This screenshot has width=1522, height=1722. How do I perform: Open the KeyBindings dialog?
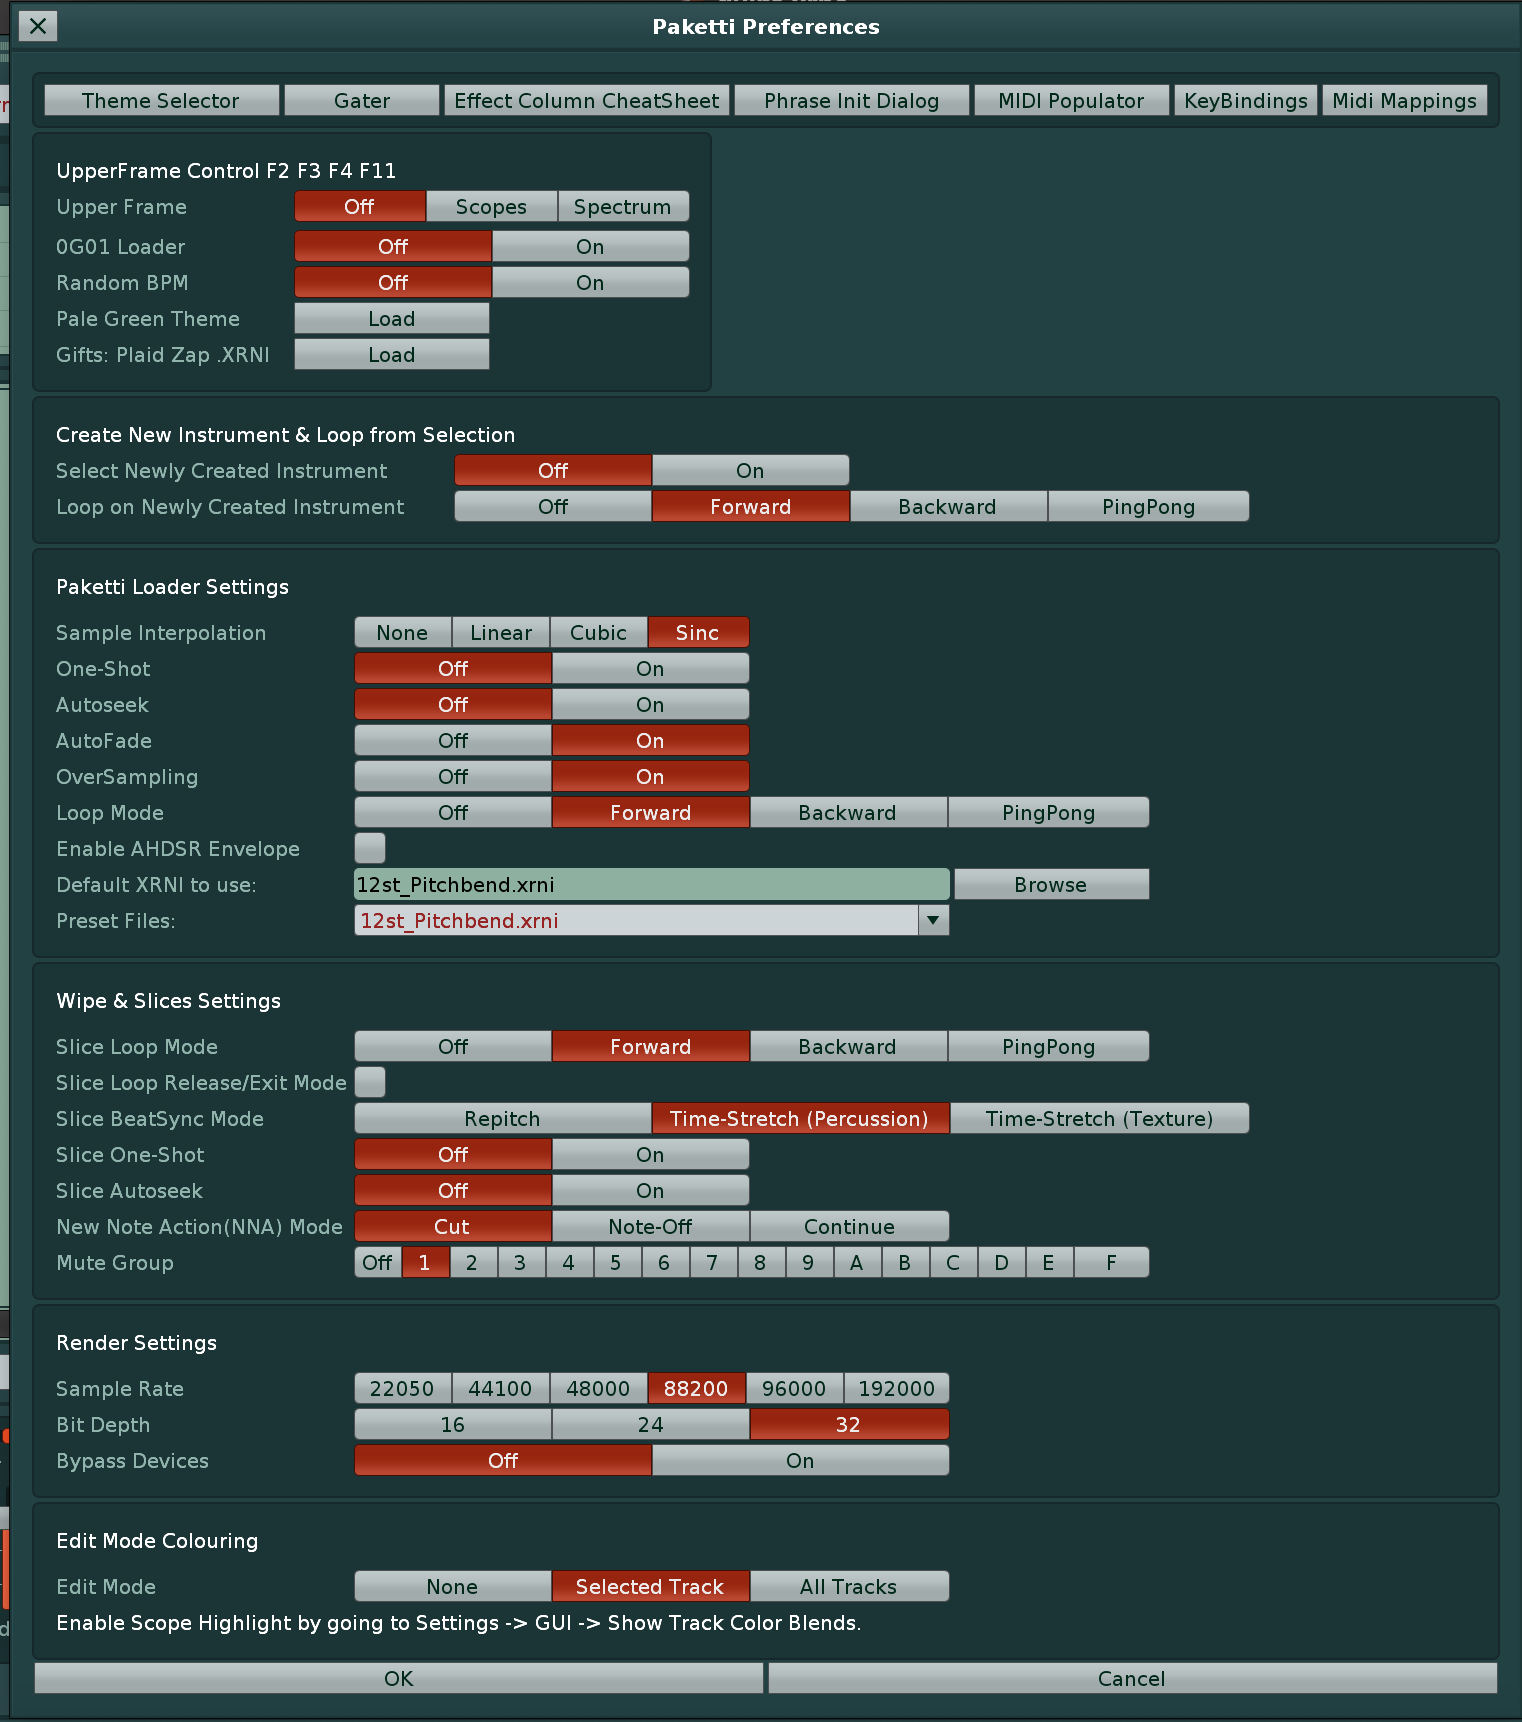click(1245, 100)
